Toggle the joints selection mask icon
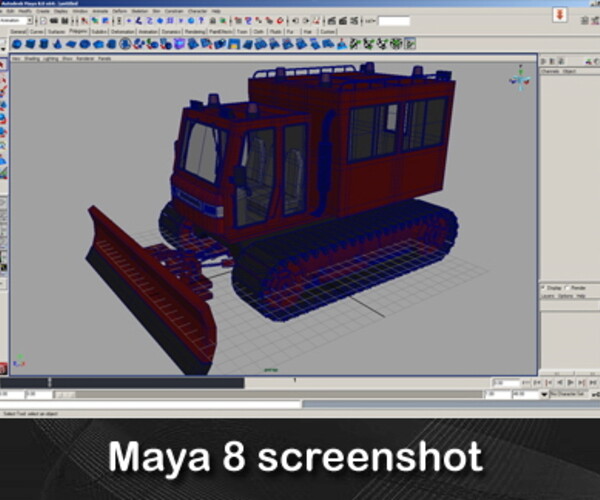Image resolution: width=600 pixels, height=500 pixels. 139,21
